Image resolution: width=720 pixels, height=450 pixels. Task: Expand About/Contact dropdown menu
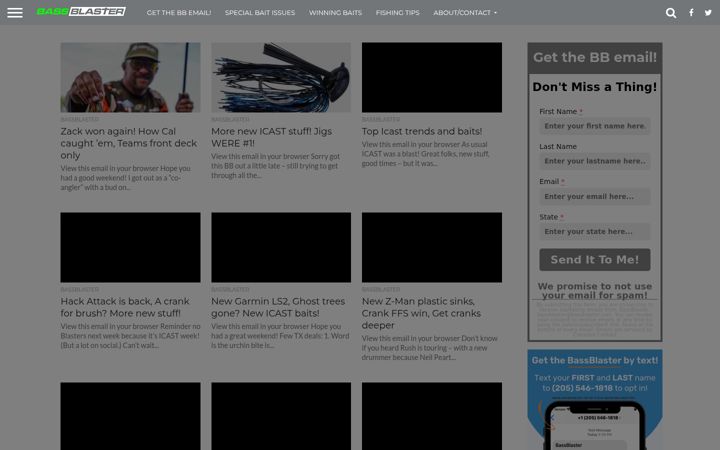coord(465,13)
